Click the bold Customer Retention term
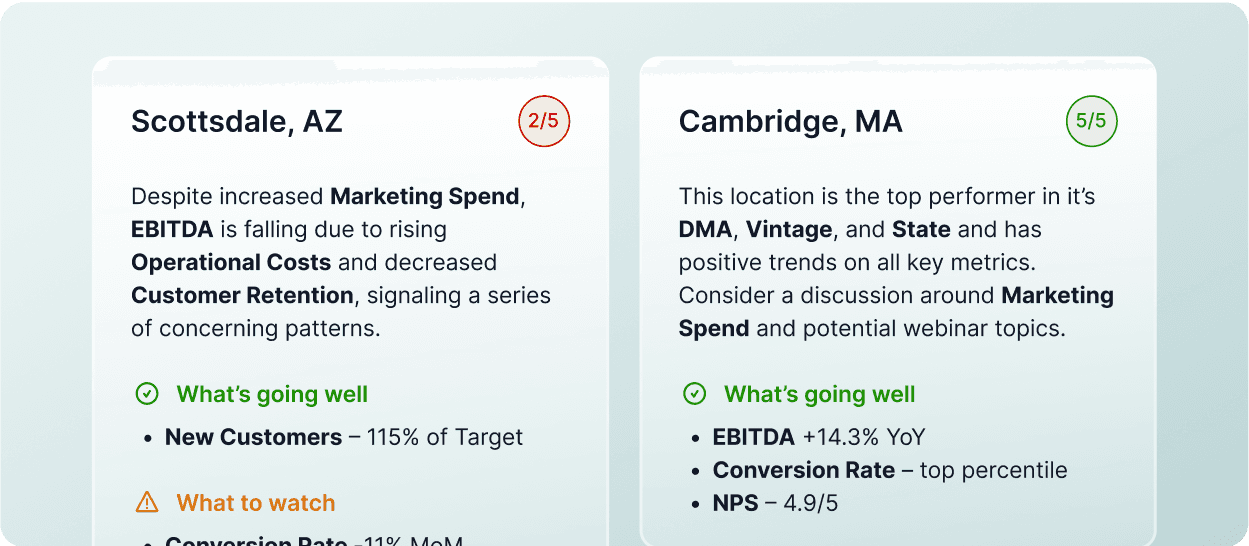 point(242,295)
